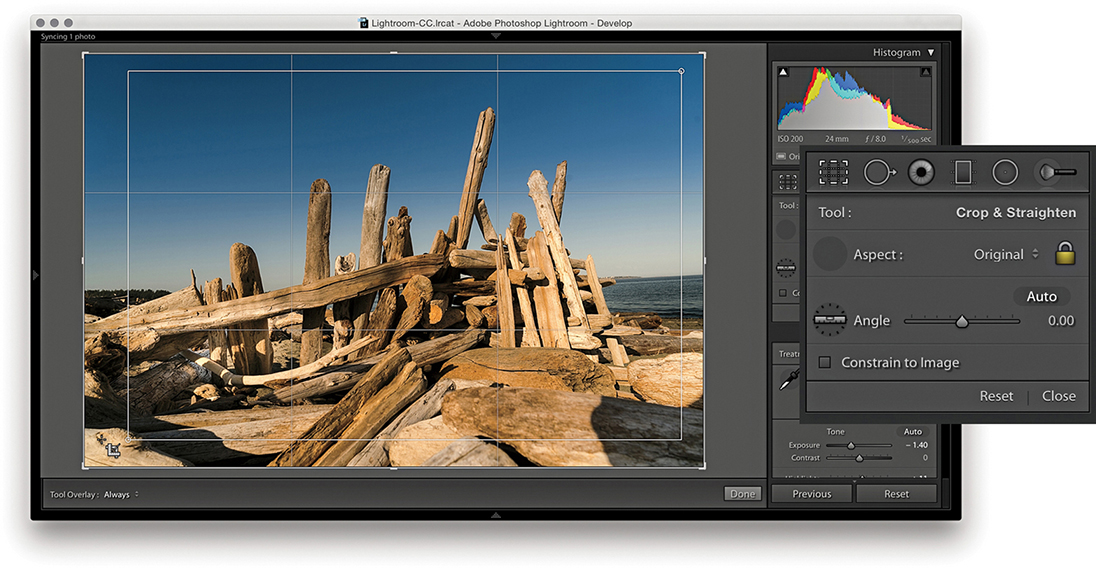Select the Crop Overlay tool icon
The height and width of the screenshot is (568, 1096).
click(x=834, y=172)
